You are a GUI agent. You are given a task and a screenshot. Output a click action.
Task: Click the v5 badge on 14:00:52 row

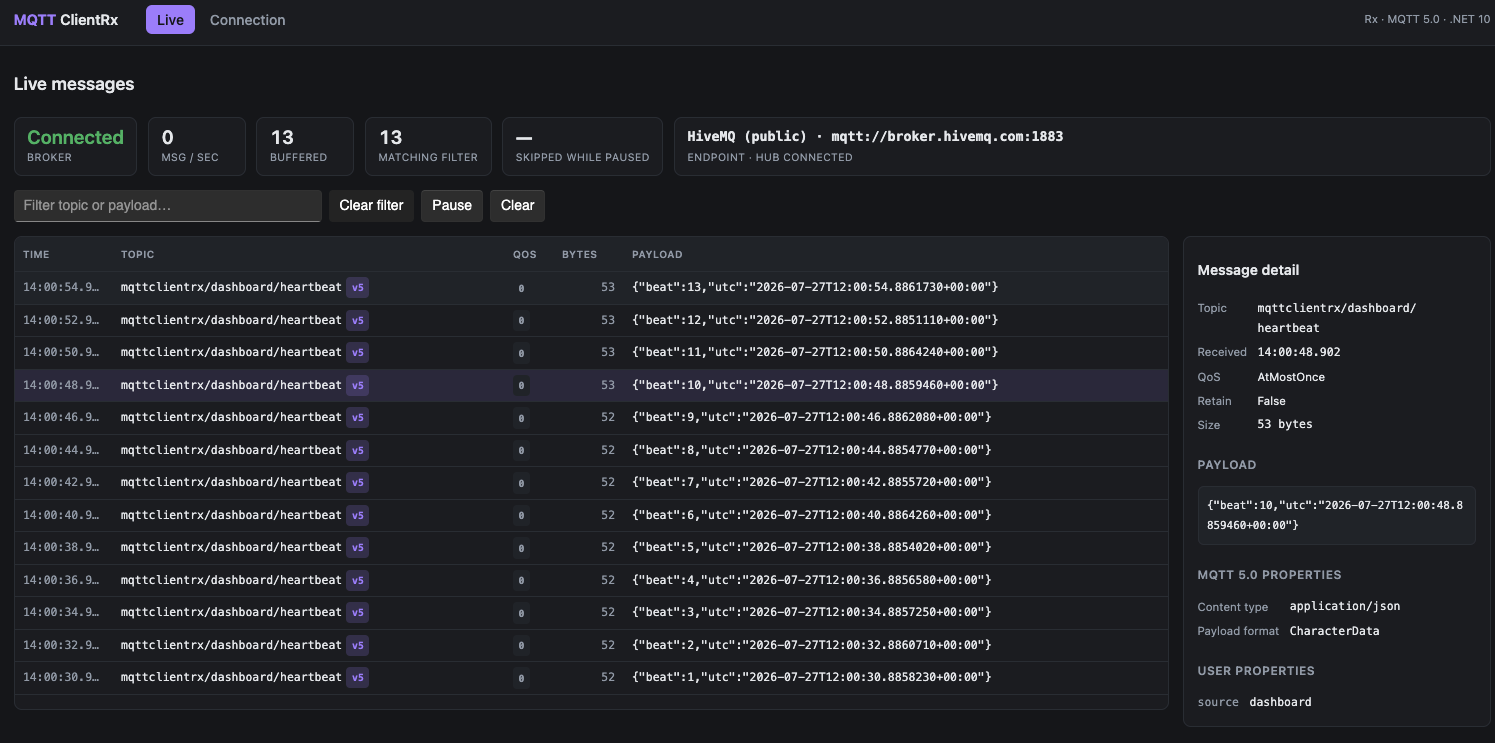[x=358, y=320]
